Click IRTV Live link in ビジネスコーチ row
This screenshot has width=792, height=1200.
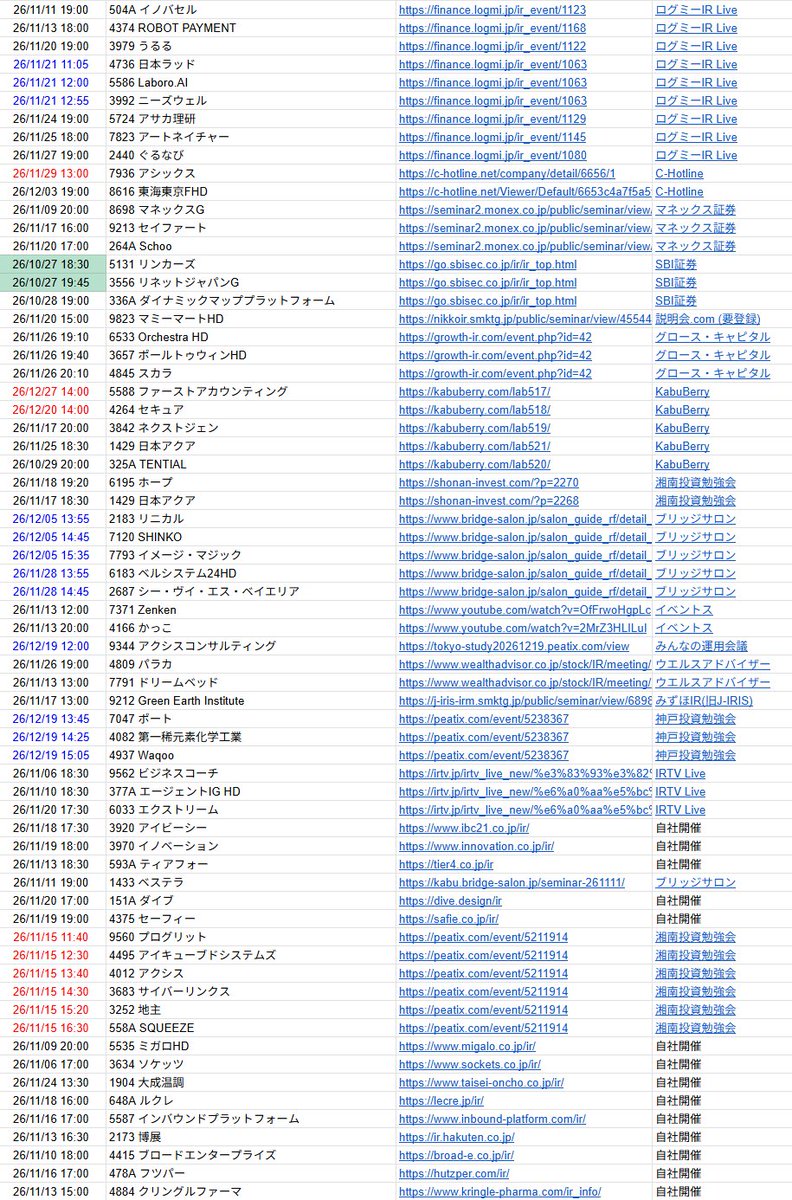click(x=680, y=774)
